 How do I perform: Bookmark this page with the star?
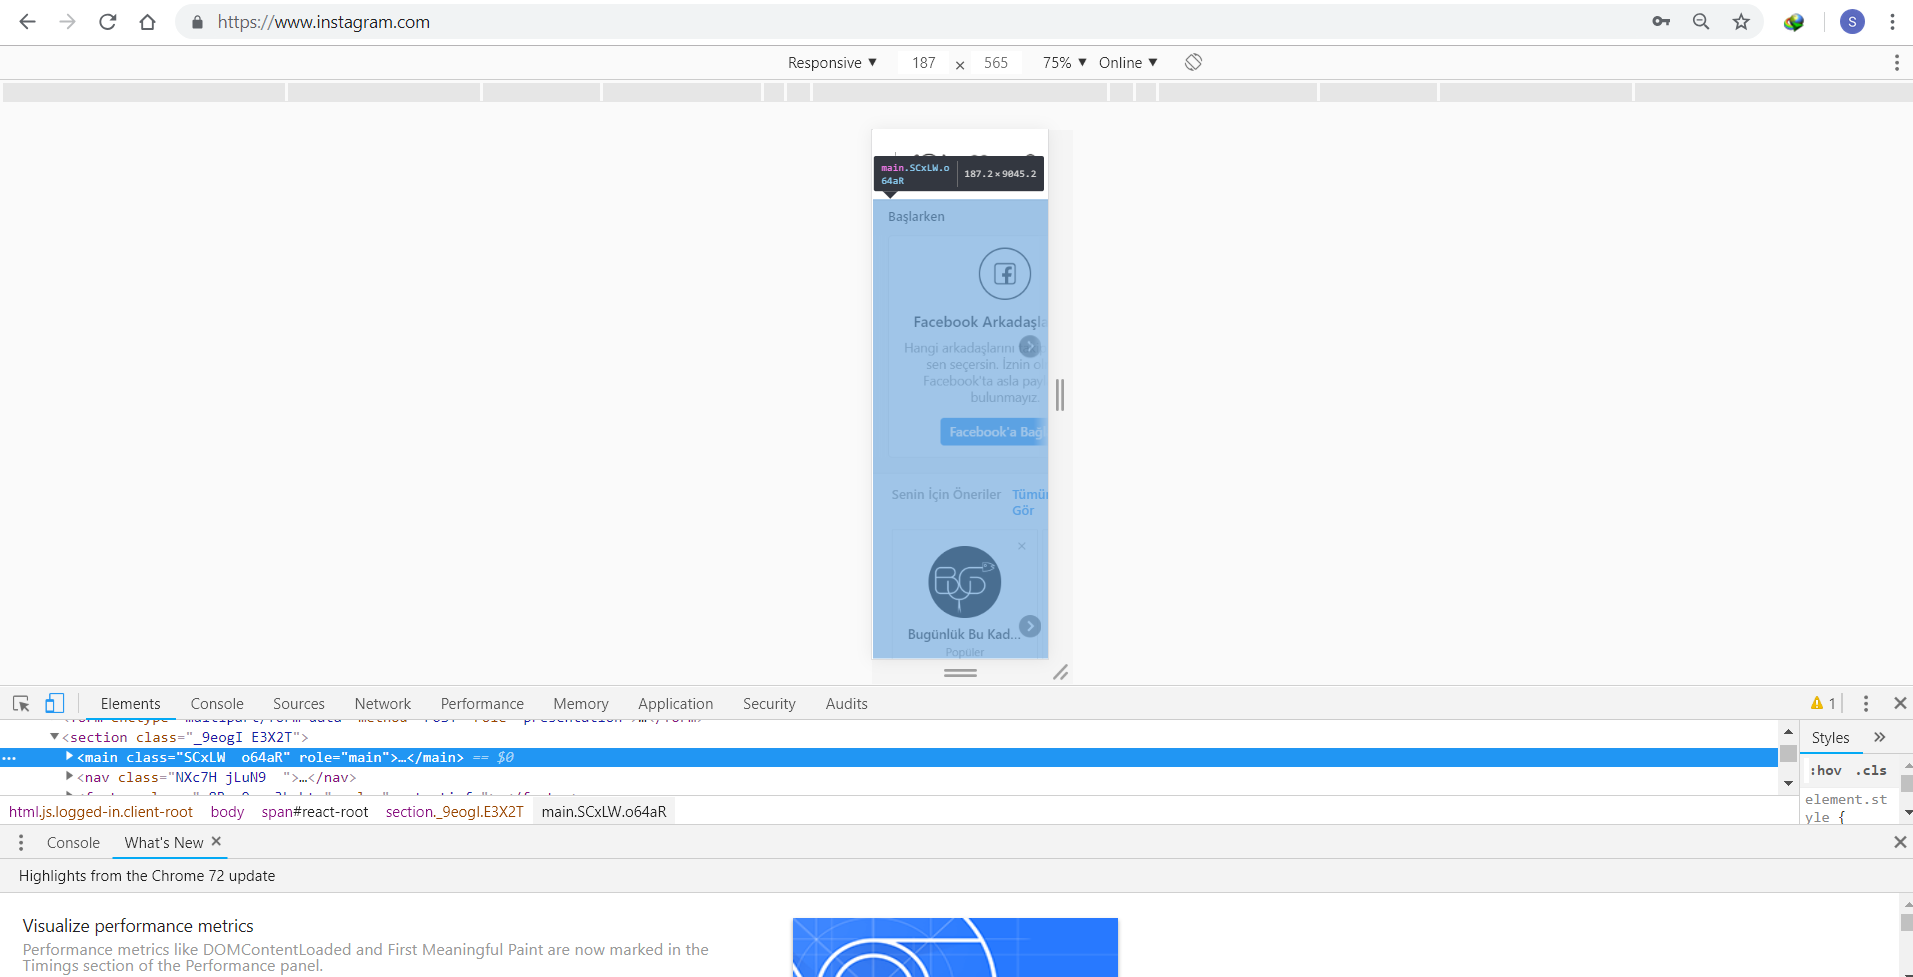coord(1741,22)
